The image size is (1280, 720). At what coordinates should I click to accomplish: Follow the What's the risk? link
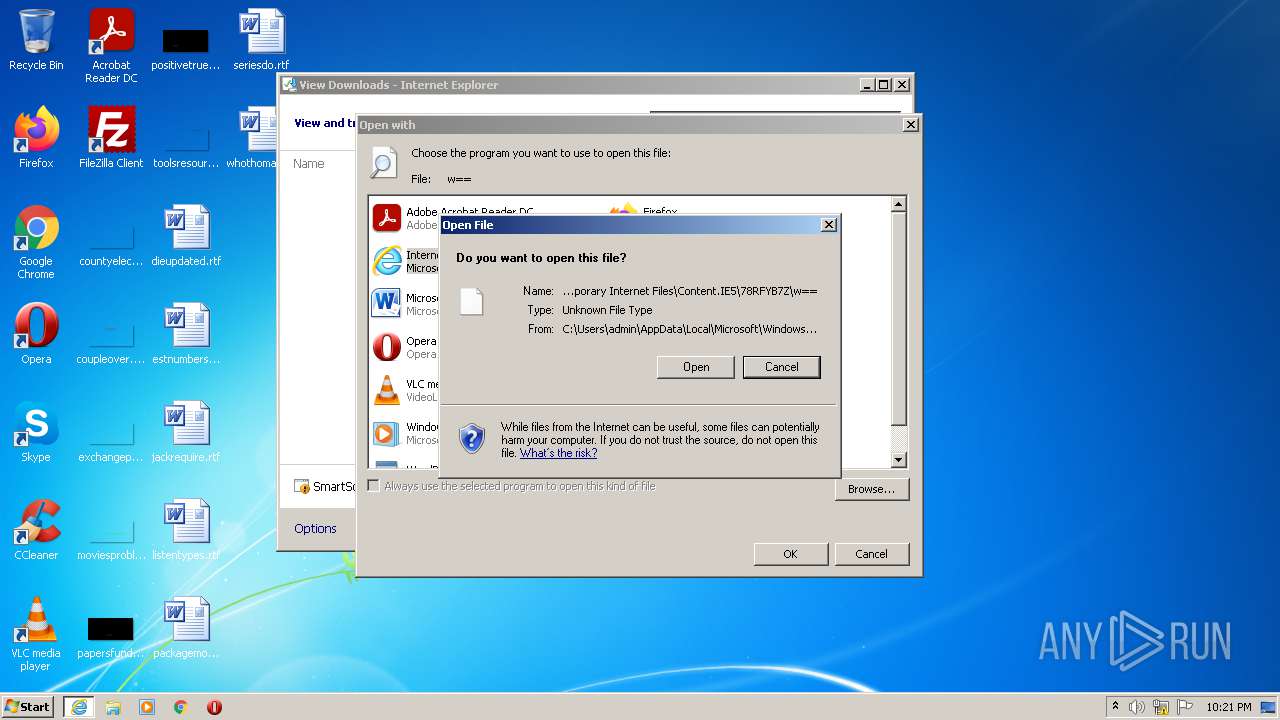tap(558, 453)
